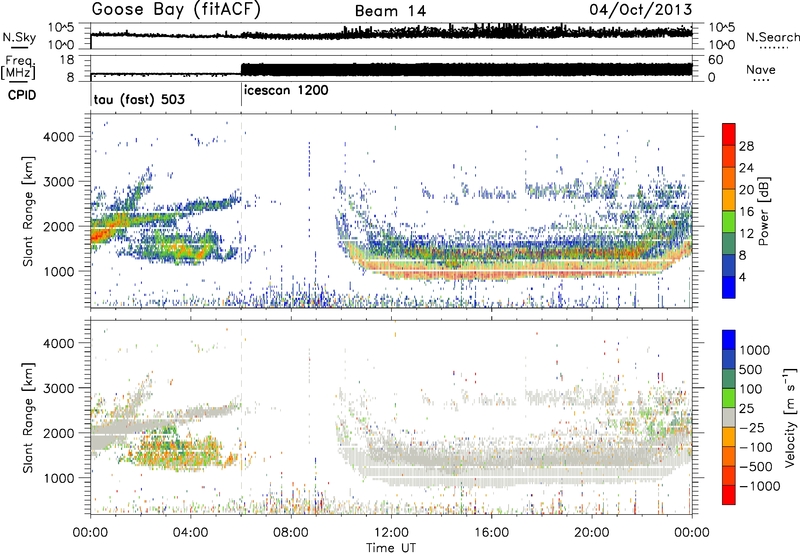Click the 'Freq. [MHz]' axis label
Viewport: 800px width, 554px height.
[x=19, y=68]
